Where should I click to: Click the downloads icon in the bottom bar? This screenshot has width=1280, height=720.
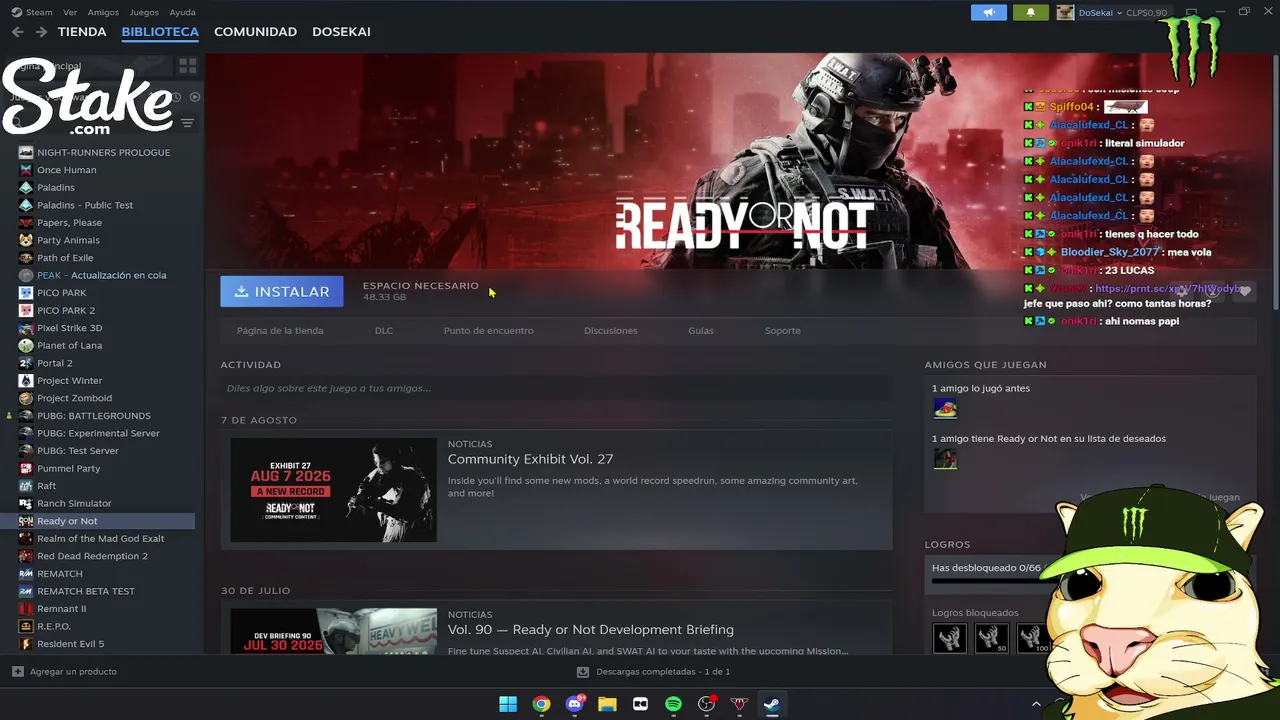tap(583, 672)
